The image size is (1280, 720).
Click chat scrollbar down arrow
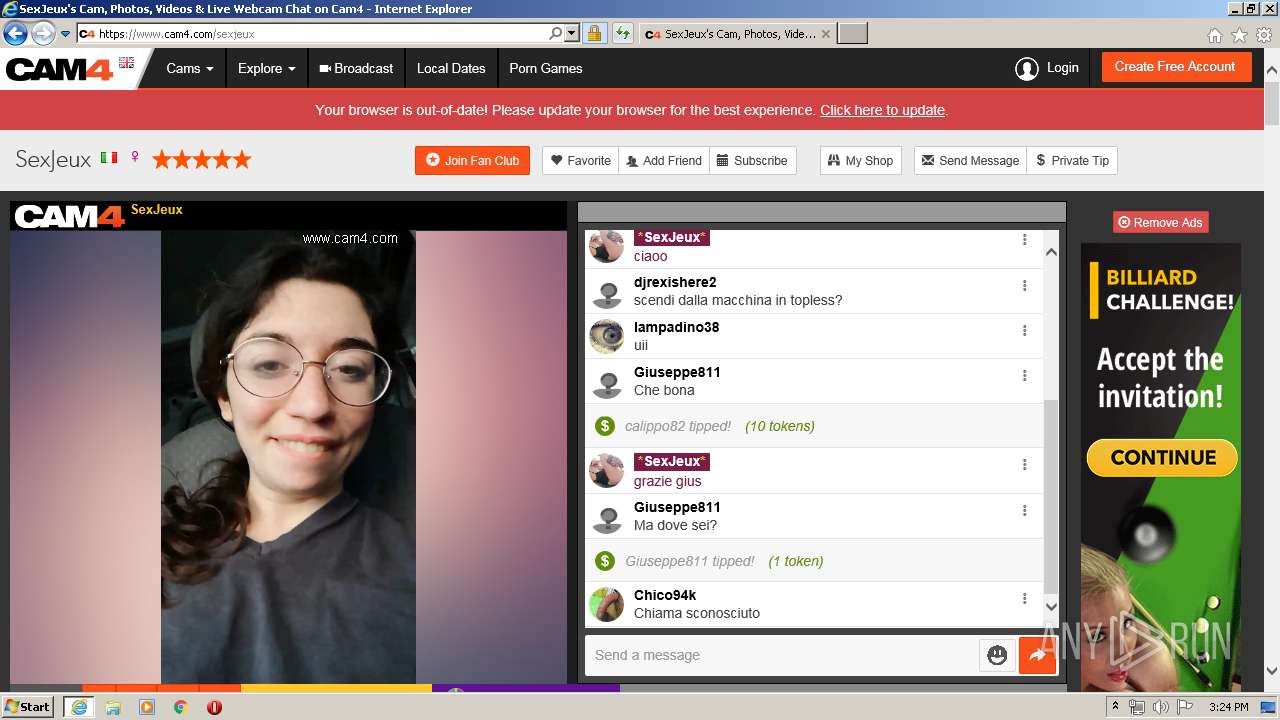click(1051, 606)
